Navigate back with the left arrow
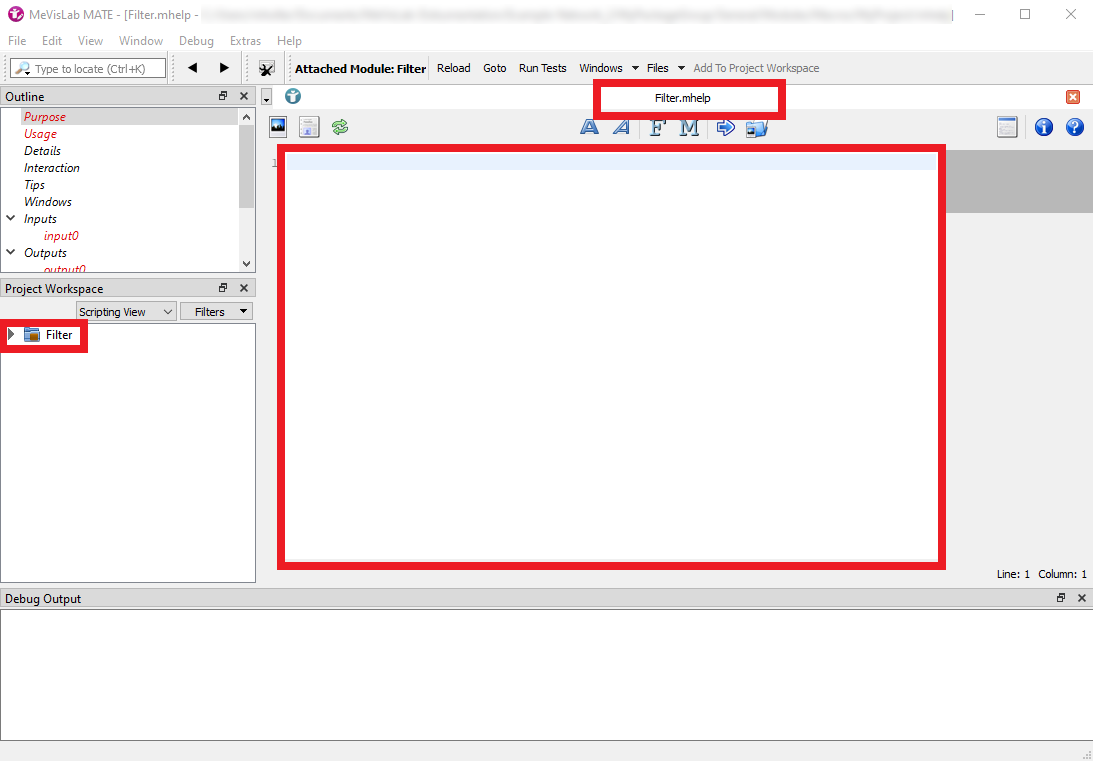1093x761 pixels. [193, 68]
